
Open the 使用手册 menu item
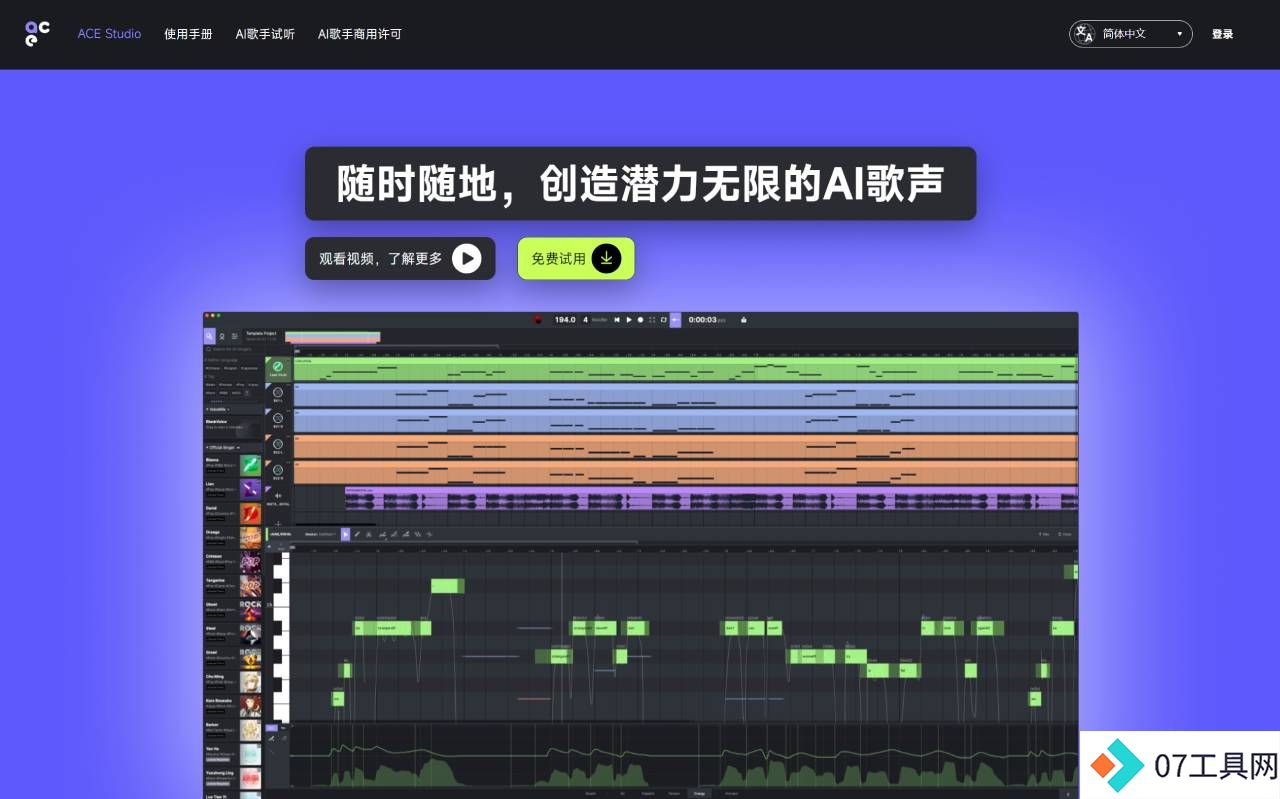click(188, 34)
